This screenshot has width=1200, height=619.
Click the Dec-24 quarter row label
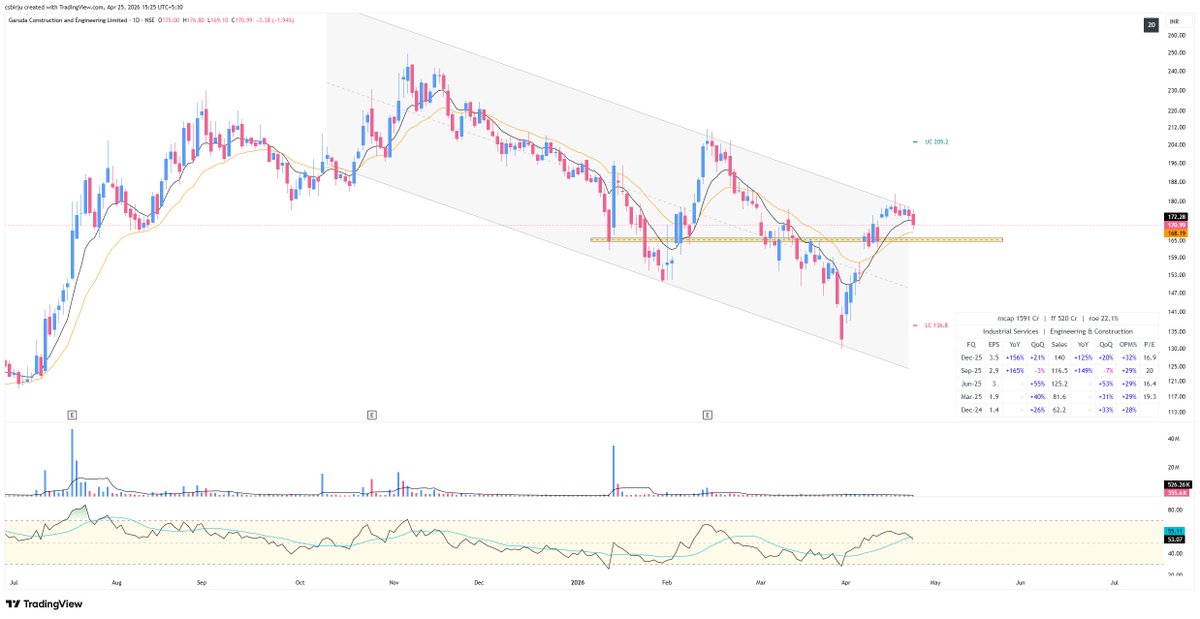(x=970, y=408)
